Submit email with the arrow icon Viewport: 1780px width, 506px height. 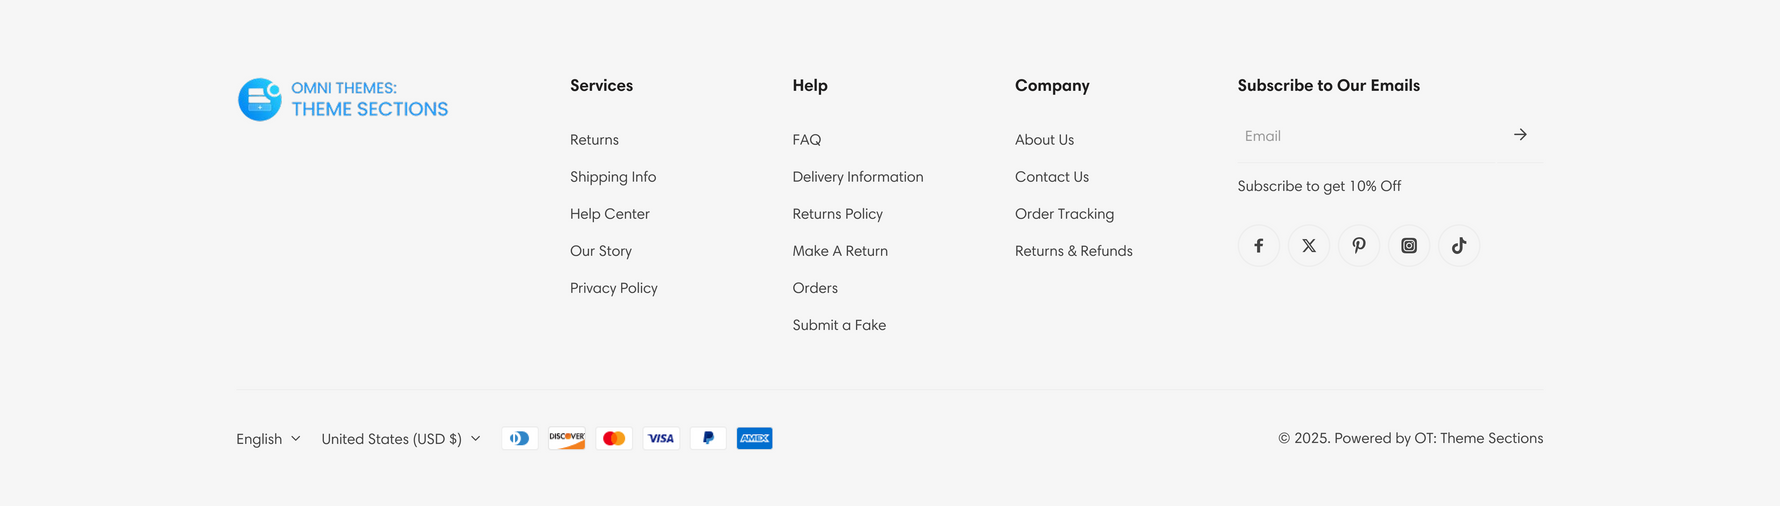tap(1519, 135)
